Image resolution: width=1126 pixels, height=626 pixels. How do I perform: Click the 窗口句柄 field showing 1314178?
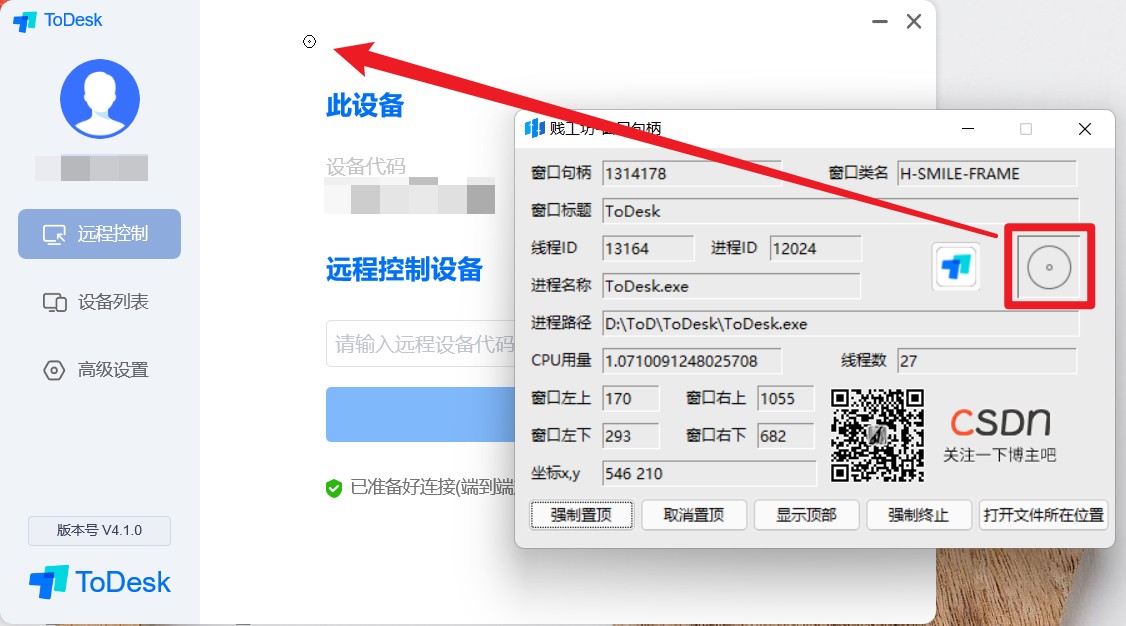(691, 174)
